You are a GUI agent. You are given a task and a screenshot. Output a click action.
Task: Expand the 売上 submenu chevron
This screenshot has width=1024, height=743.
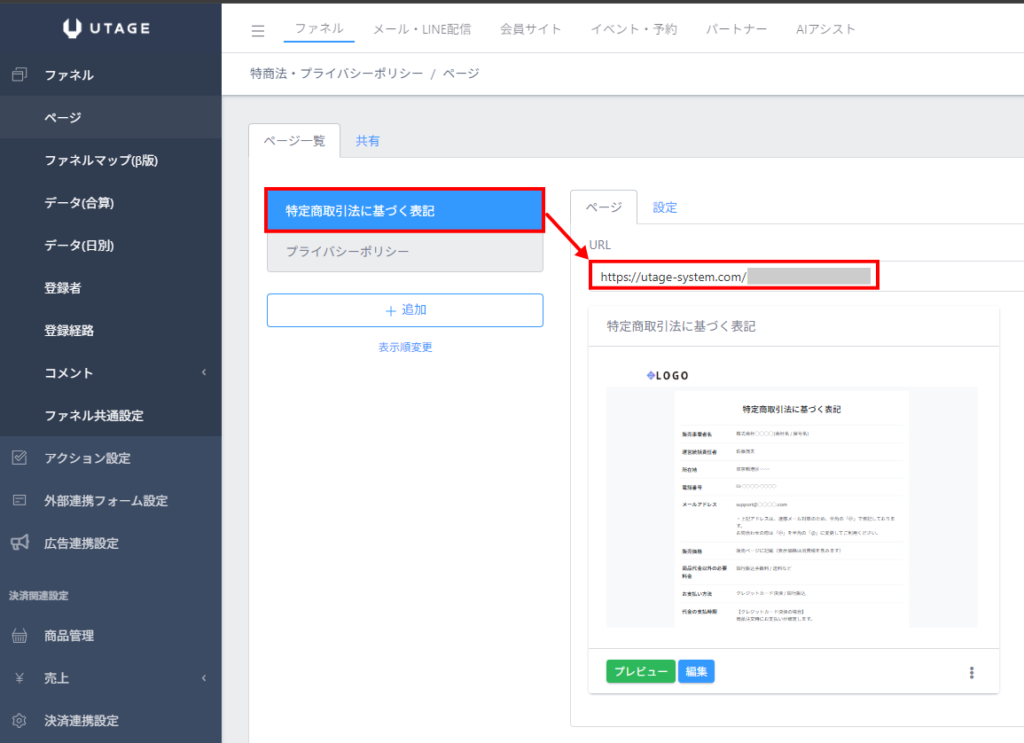pyautogui.click(x=203, y=679)
